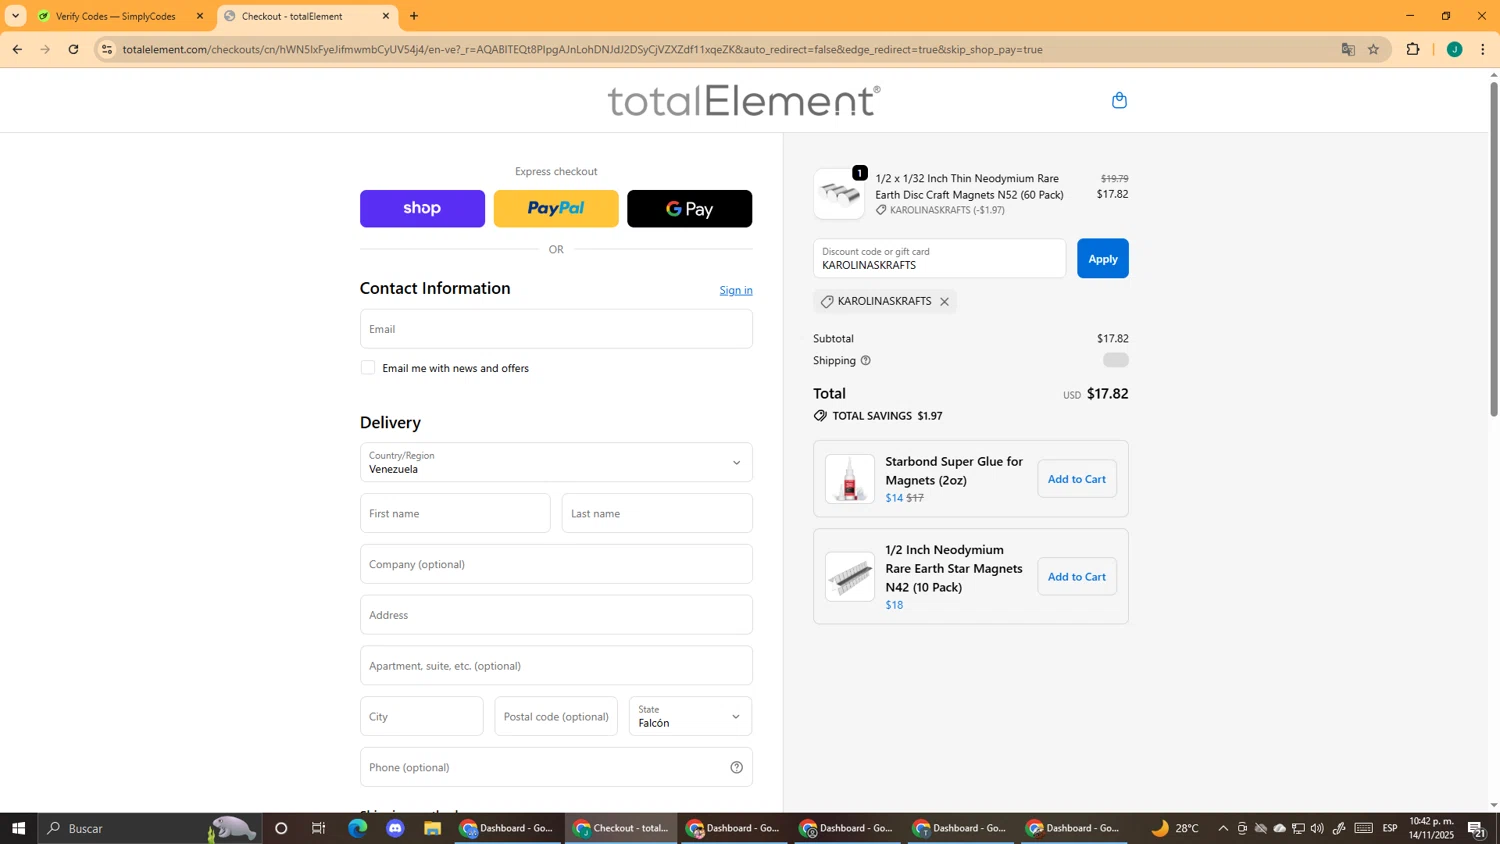The image size is (1500, 844).
Task: Click the browser back arrow
Action: coord(17,49)
